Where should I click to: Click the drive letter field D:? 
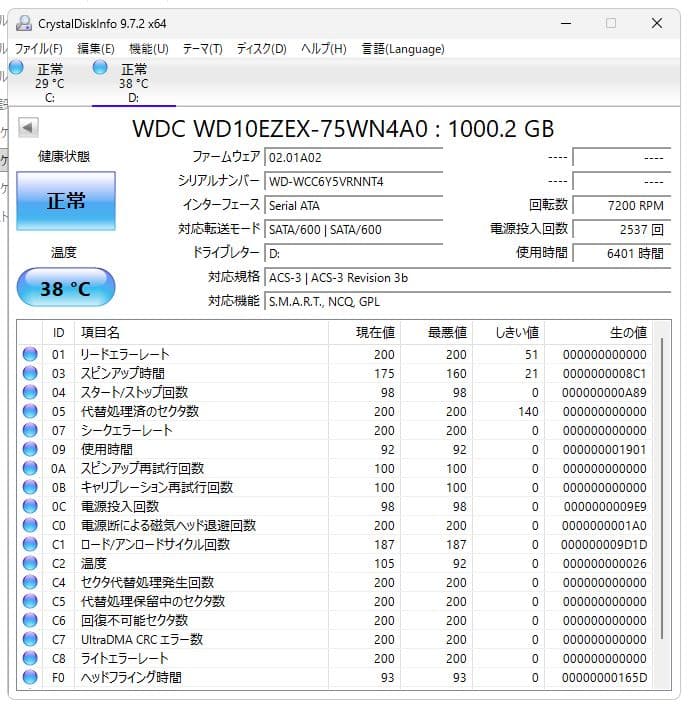coord(354,254)
